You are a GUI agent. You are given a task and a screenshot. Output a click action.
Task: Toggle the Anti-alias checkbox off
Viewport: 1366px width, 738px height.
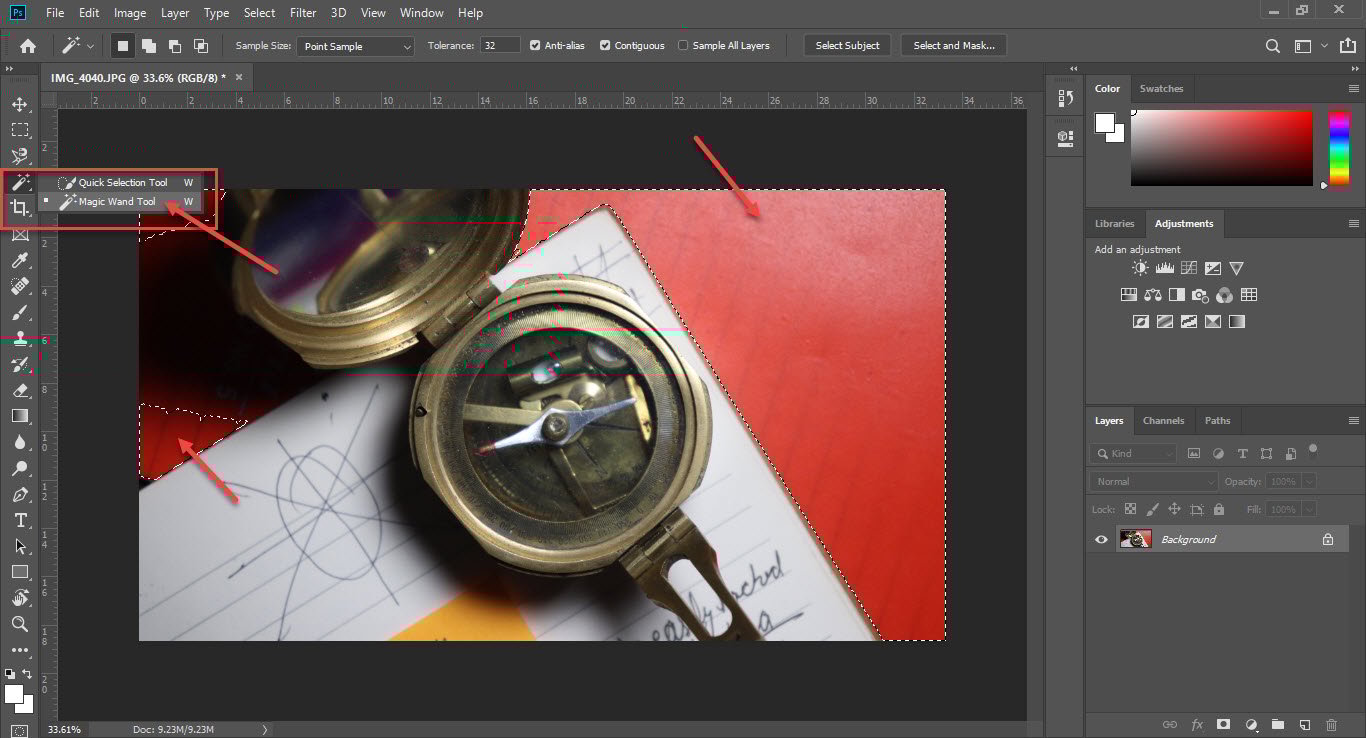coord(536,45)
